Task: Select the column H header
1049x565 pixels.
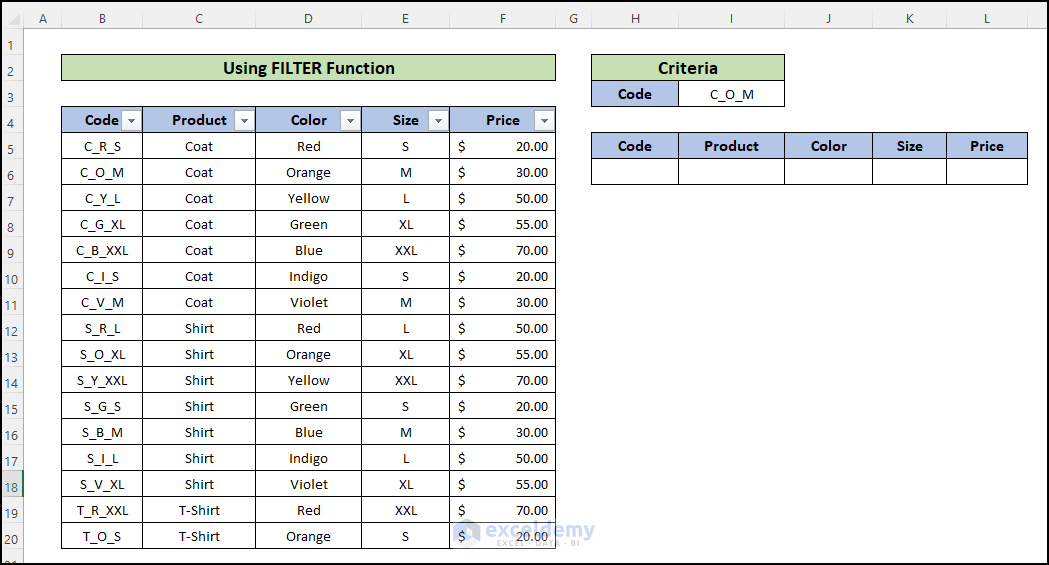Action: [x=635, y=19]
